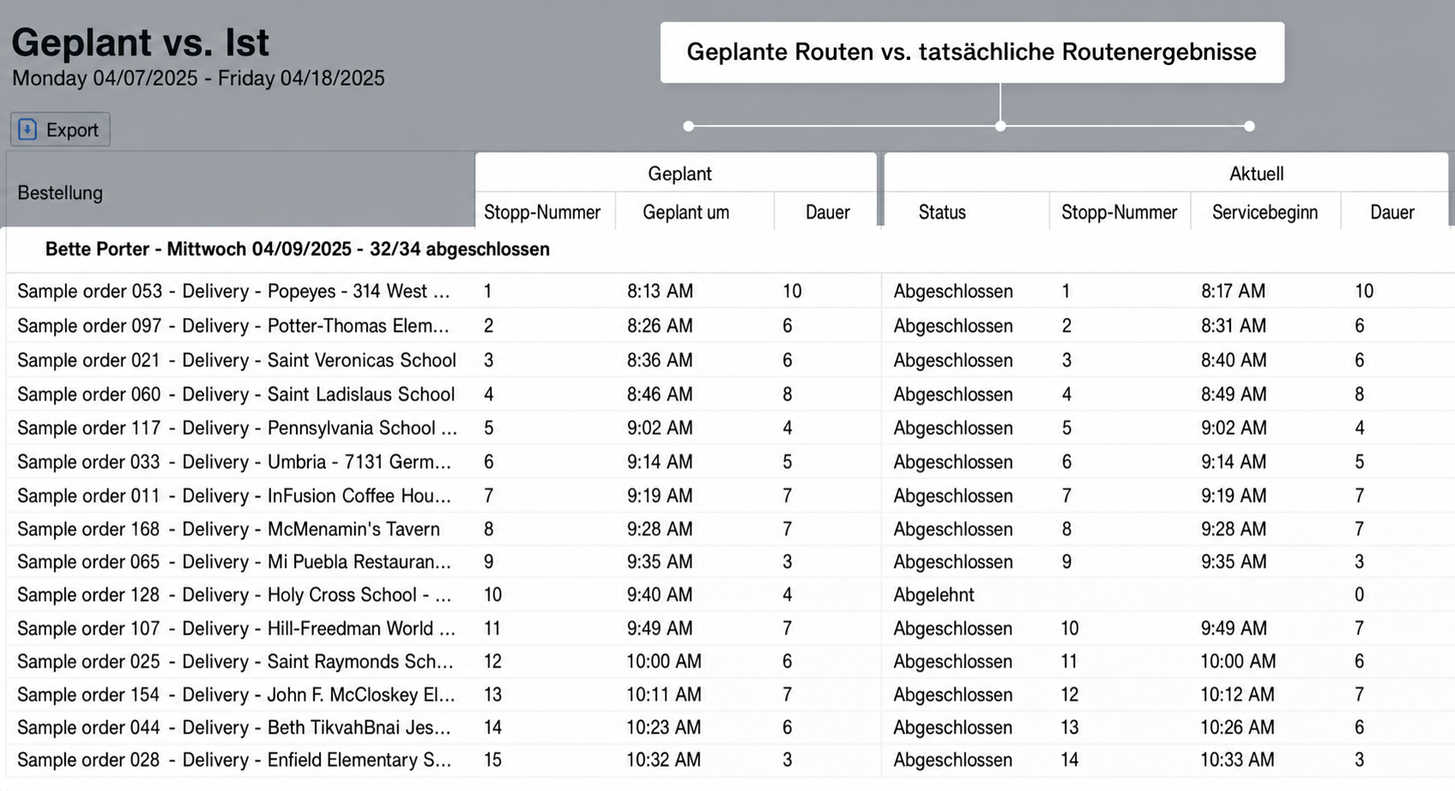Click the Servicebeginn column header
This screenshot has width=1455, height=791.
1265,212
